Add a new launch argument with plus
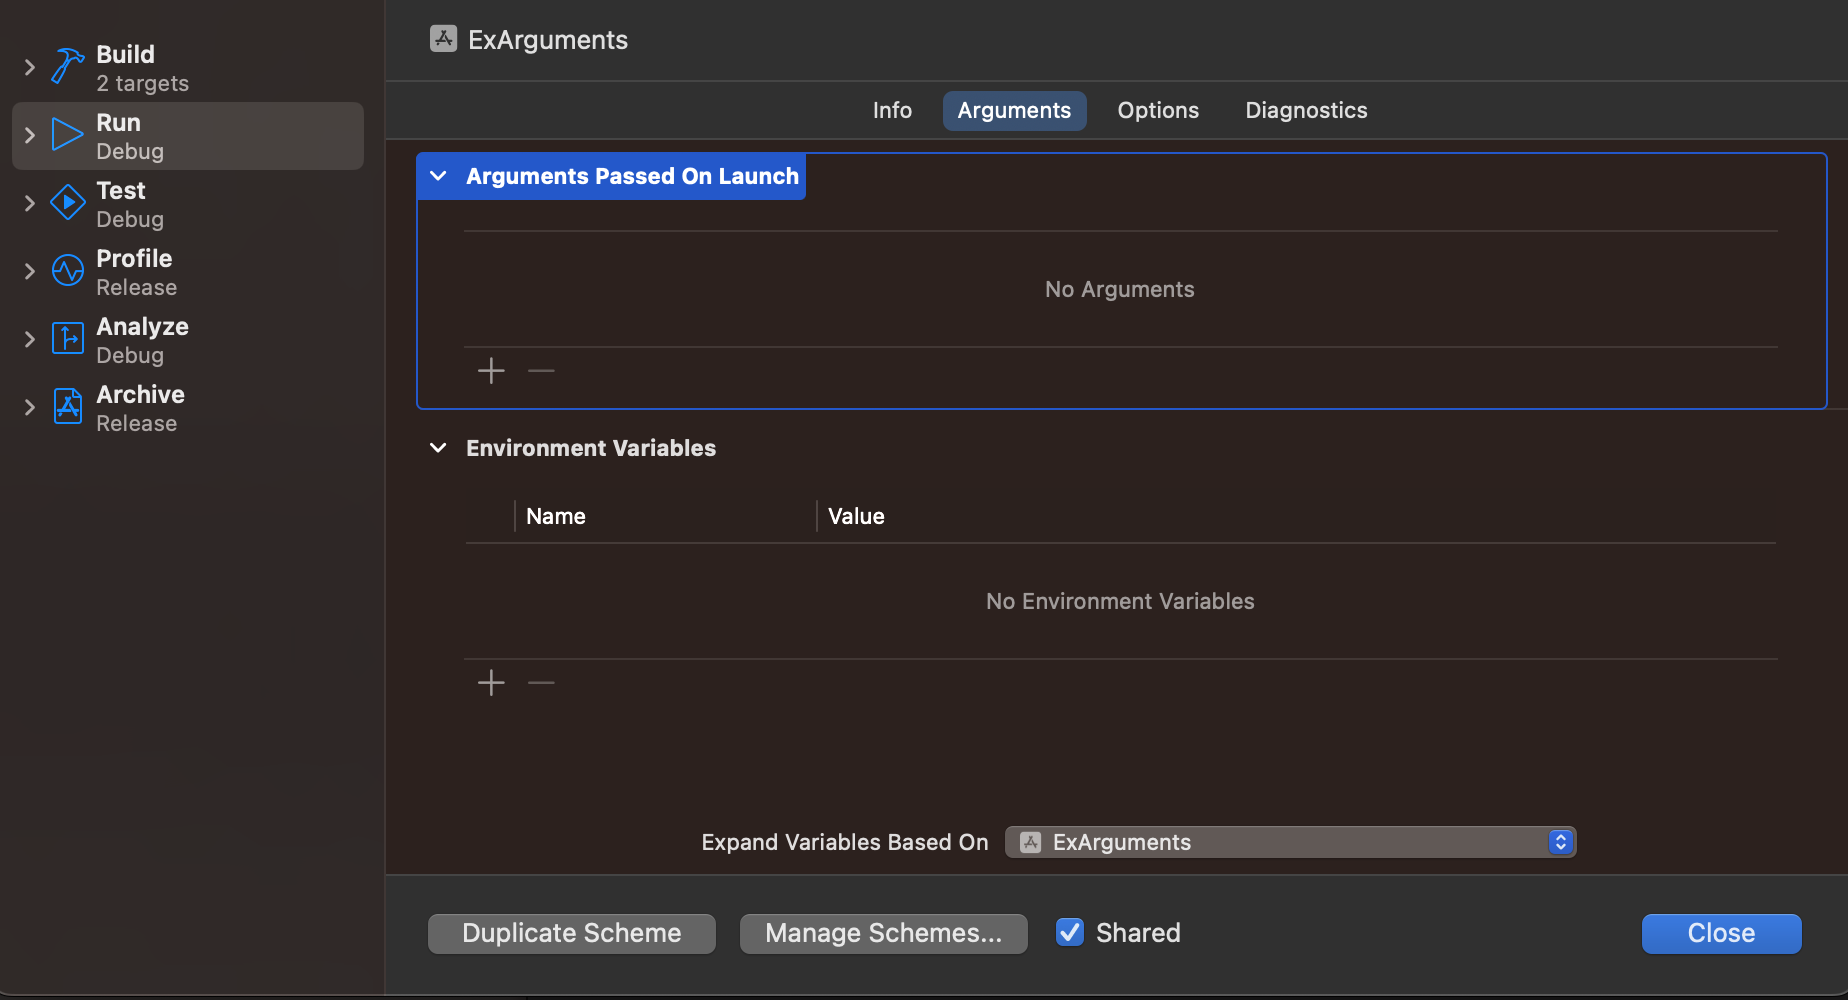The image size is (1848, 1000). [491, 371]
